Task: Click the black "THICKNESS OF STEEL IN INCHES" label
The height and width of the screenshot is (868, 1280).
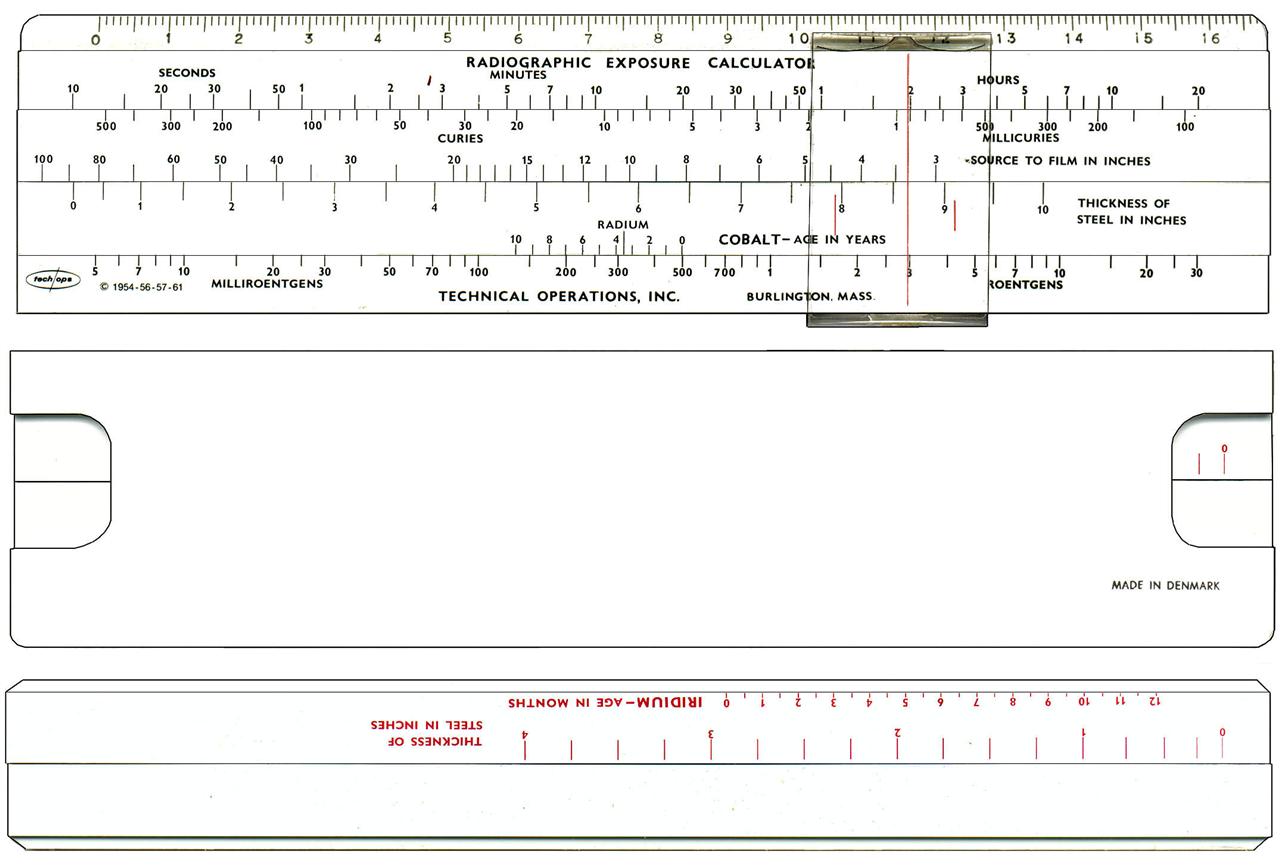Action: click(1131, 212)
